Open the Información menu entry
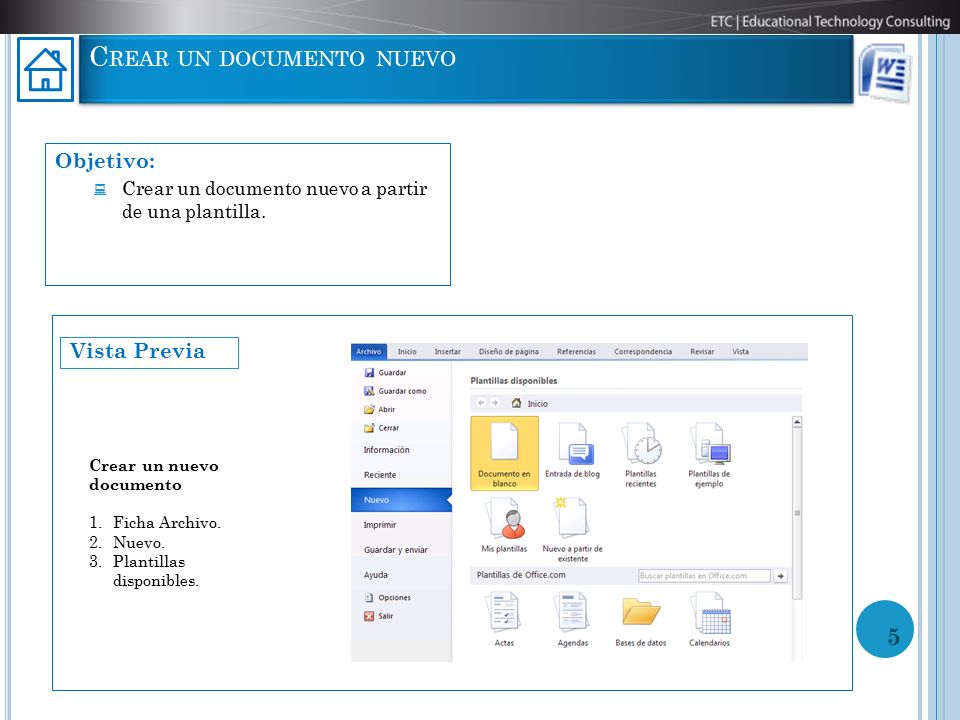This screenshot has width=960, height=720. point(386,450)
